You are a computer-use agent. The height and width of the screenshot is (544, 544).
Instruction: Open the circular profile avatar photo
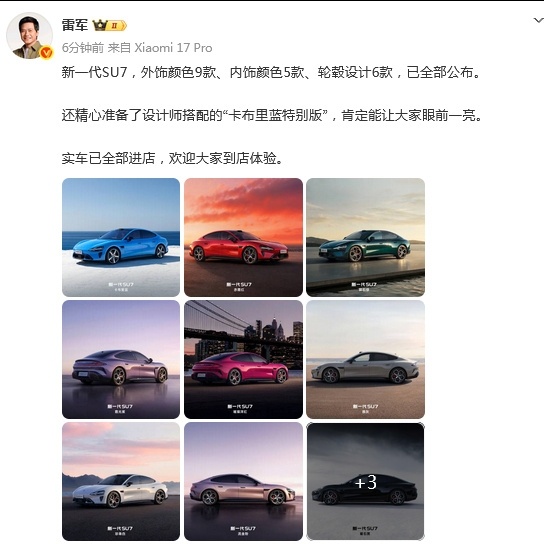(29, 36)
